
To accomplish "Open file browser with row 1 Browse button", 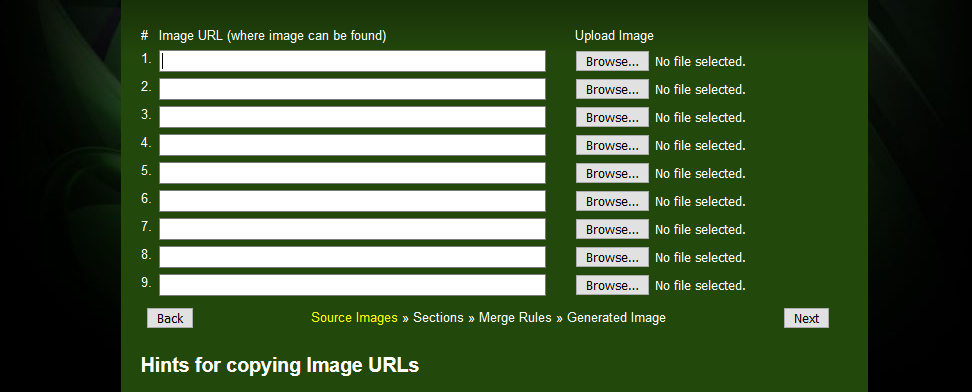I will pyautogui.click(x=612, y=61).
